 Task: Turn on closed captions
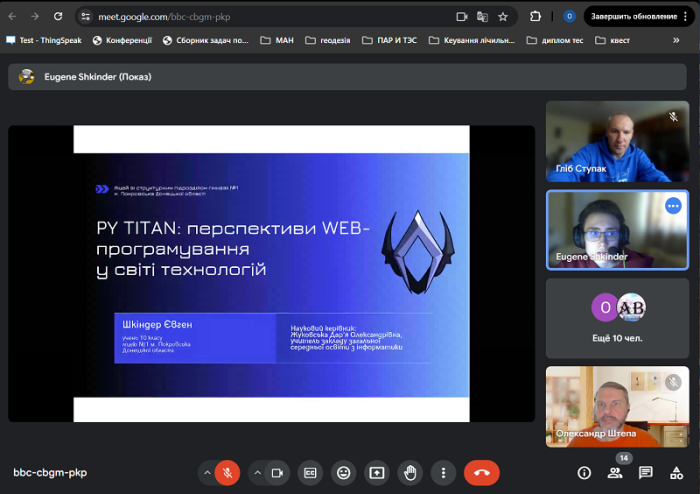point(311,472)
